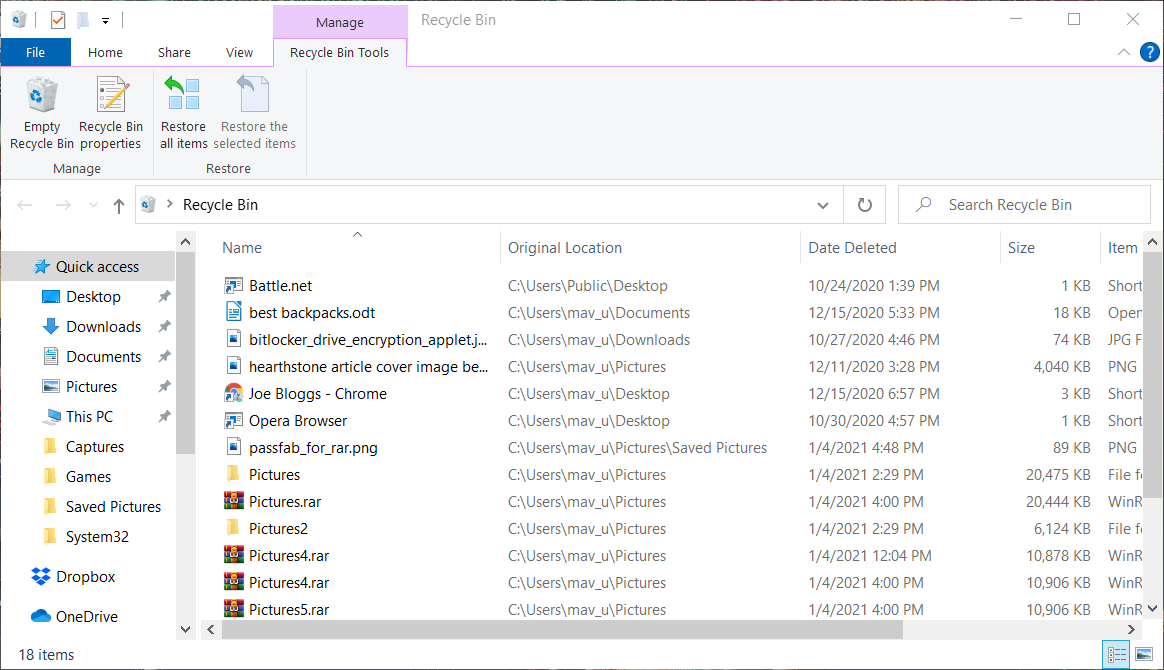Select Documents in Quick access

(103, 357)
